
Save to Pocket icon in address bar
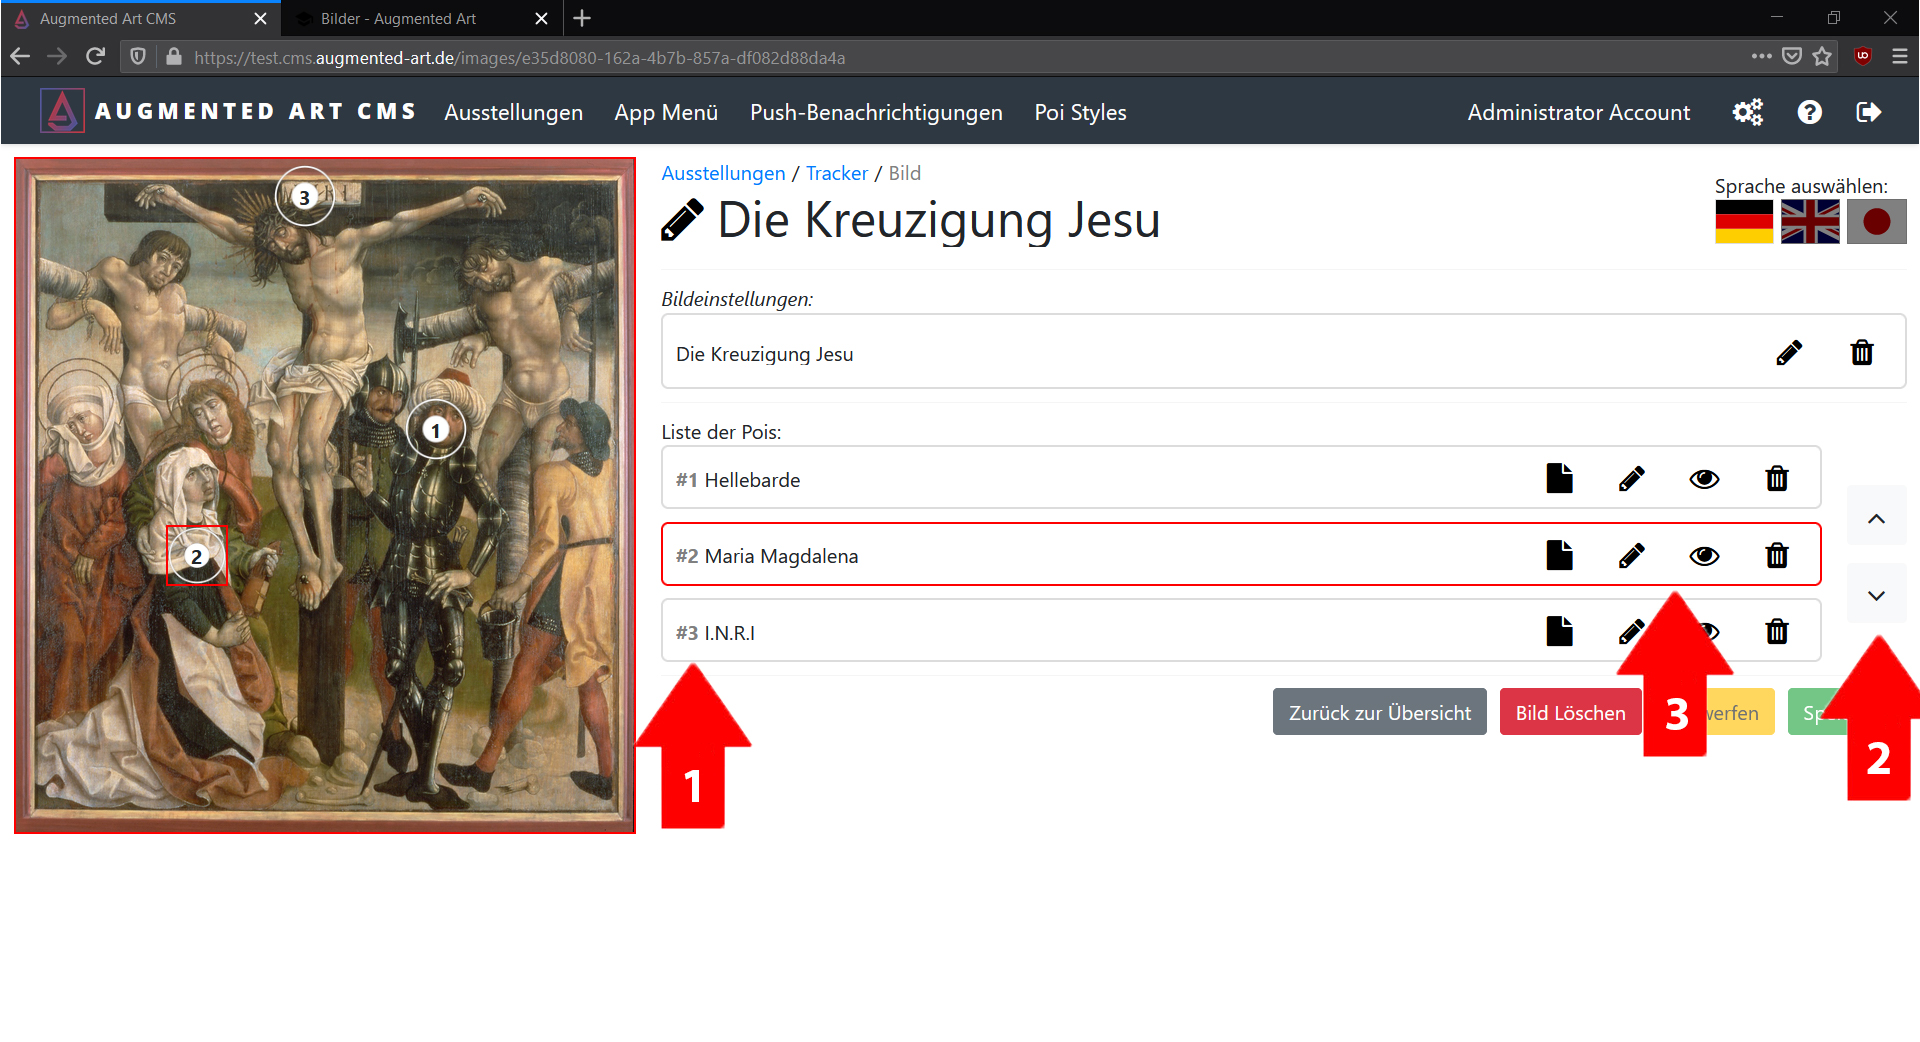click(1792, 57)
